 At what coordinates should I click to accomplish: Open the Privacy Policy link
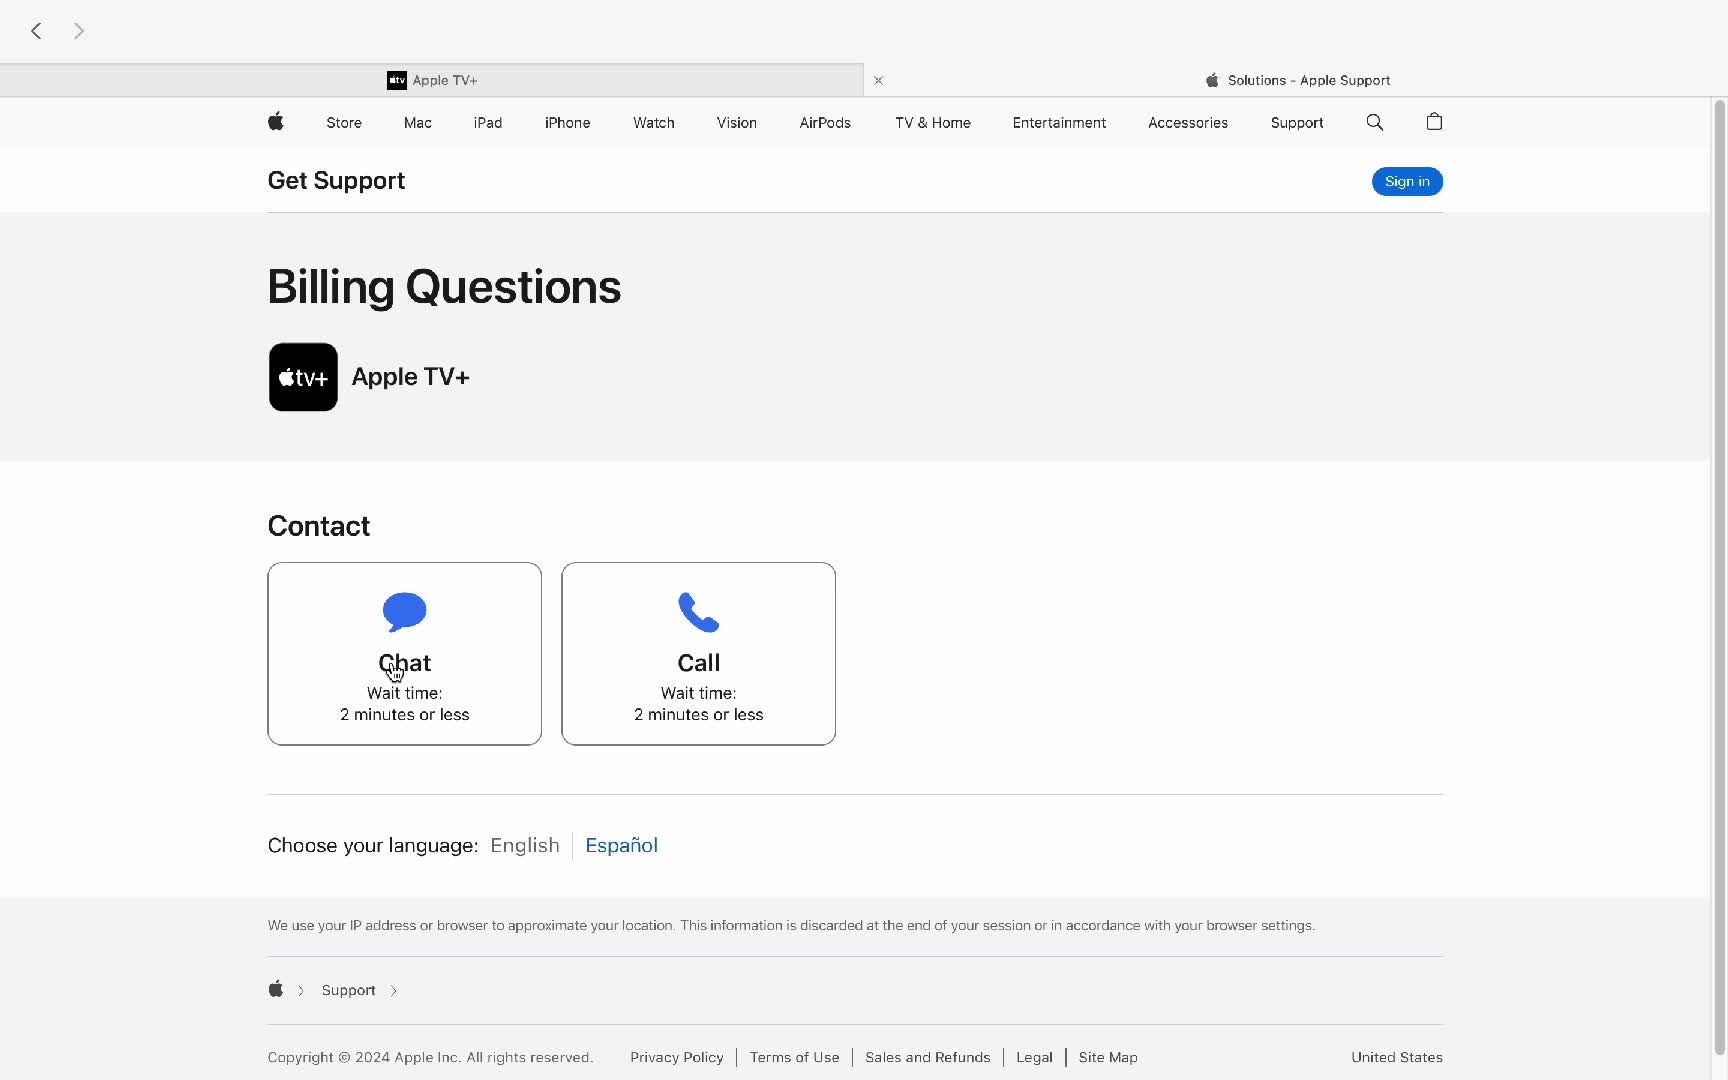677,1057
